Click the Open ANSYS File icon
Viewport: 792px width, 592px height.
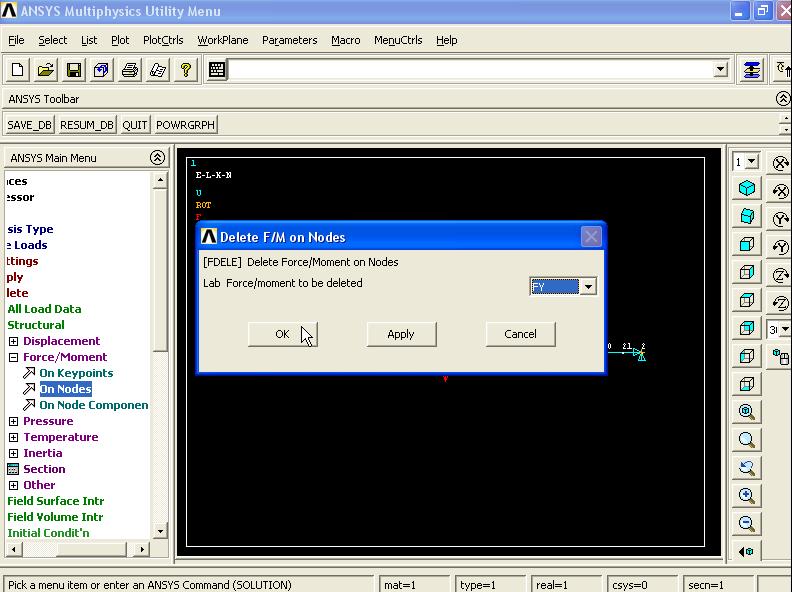45,70
